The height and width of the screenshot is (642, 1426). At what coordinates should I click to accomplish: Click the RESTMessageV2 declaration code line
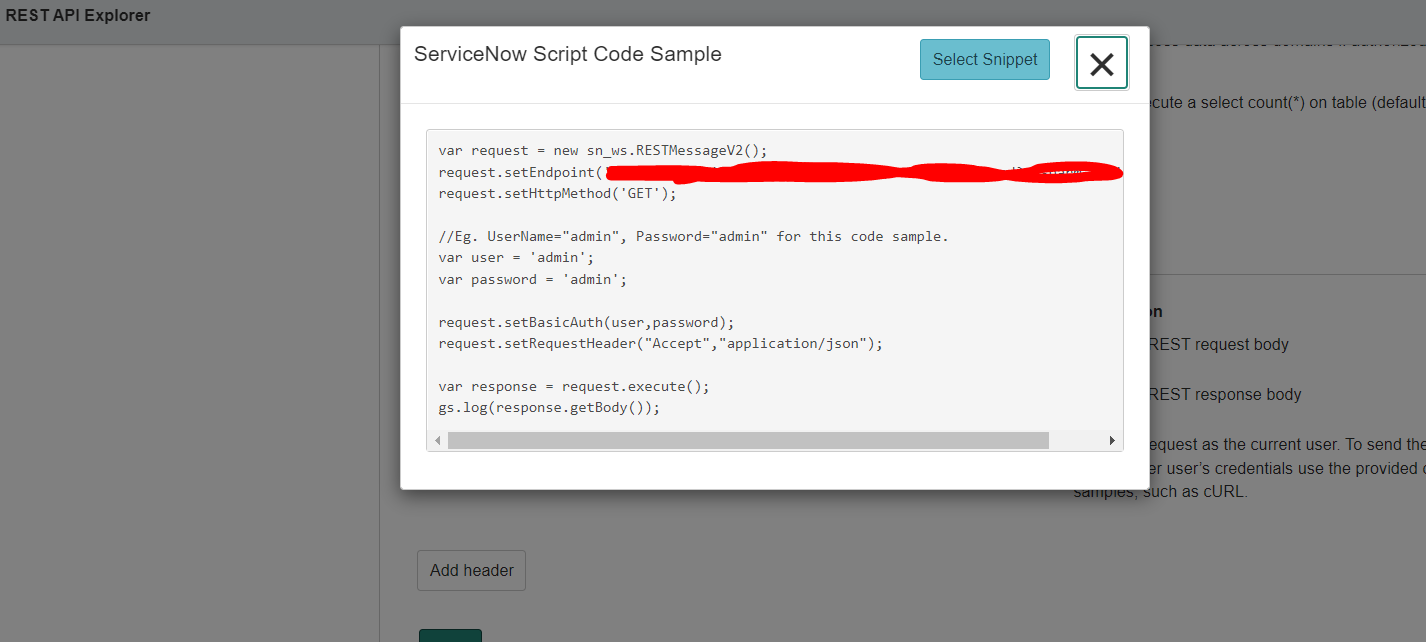pyautogui.click(x=602, y=151)
